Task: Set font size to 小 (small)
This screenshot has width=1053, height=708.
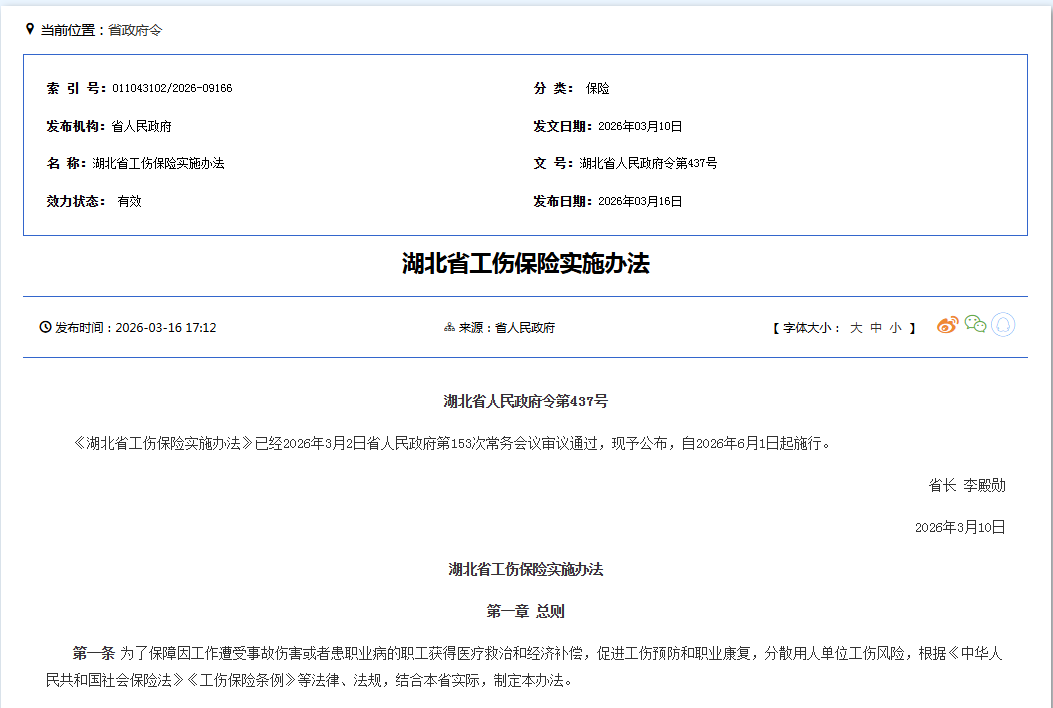Action: pos(895,328)
